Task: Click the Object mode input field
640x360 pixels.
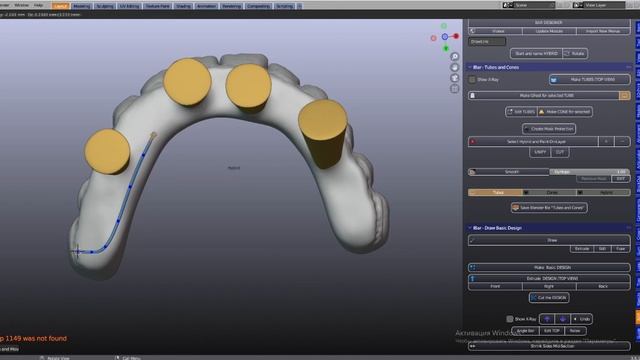Action: (x=487, y=42)
